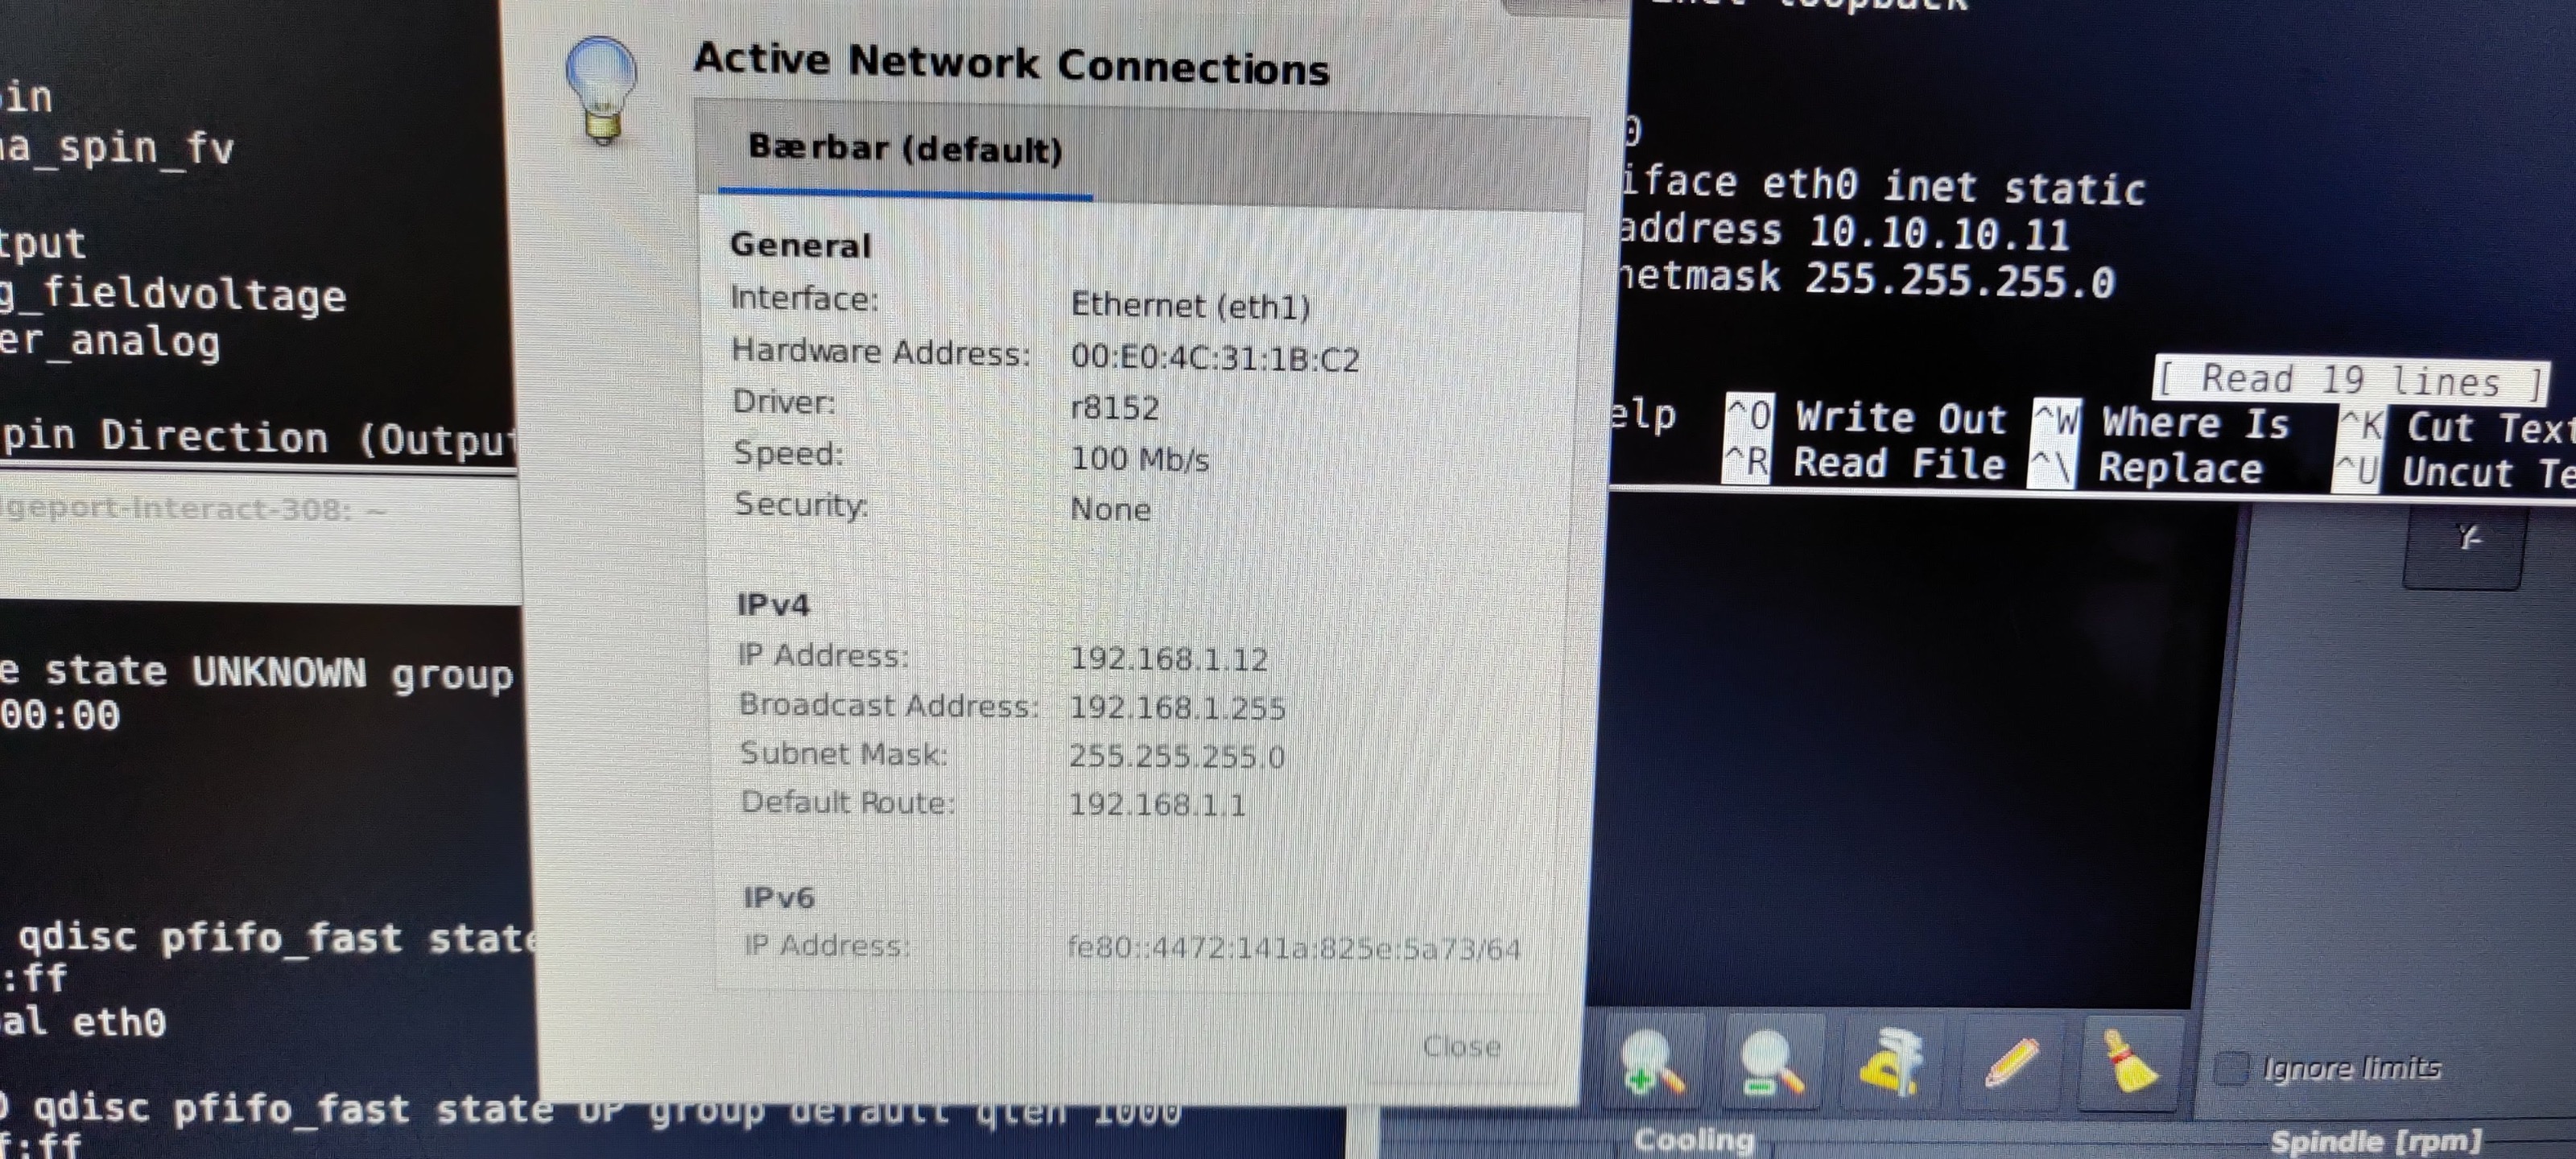Click the ^K Cut Text shortcut
This screenshot has height=1159, width=2576.
tap(2455, 428)
